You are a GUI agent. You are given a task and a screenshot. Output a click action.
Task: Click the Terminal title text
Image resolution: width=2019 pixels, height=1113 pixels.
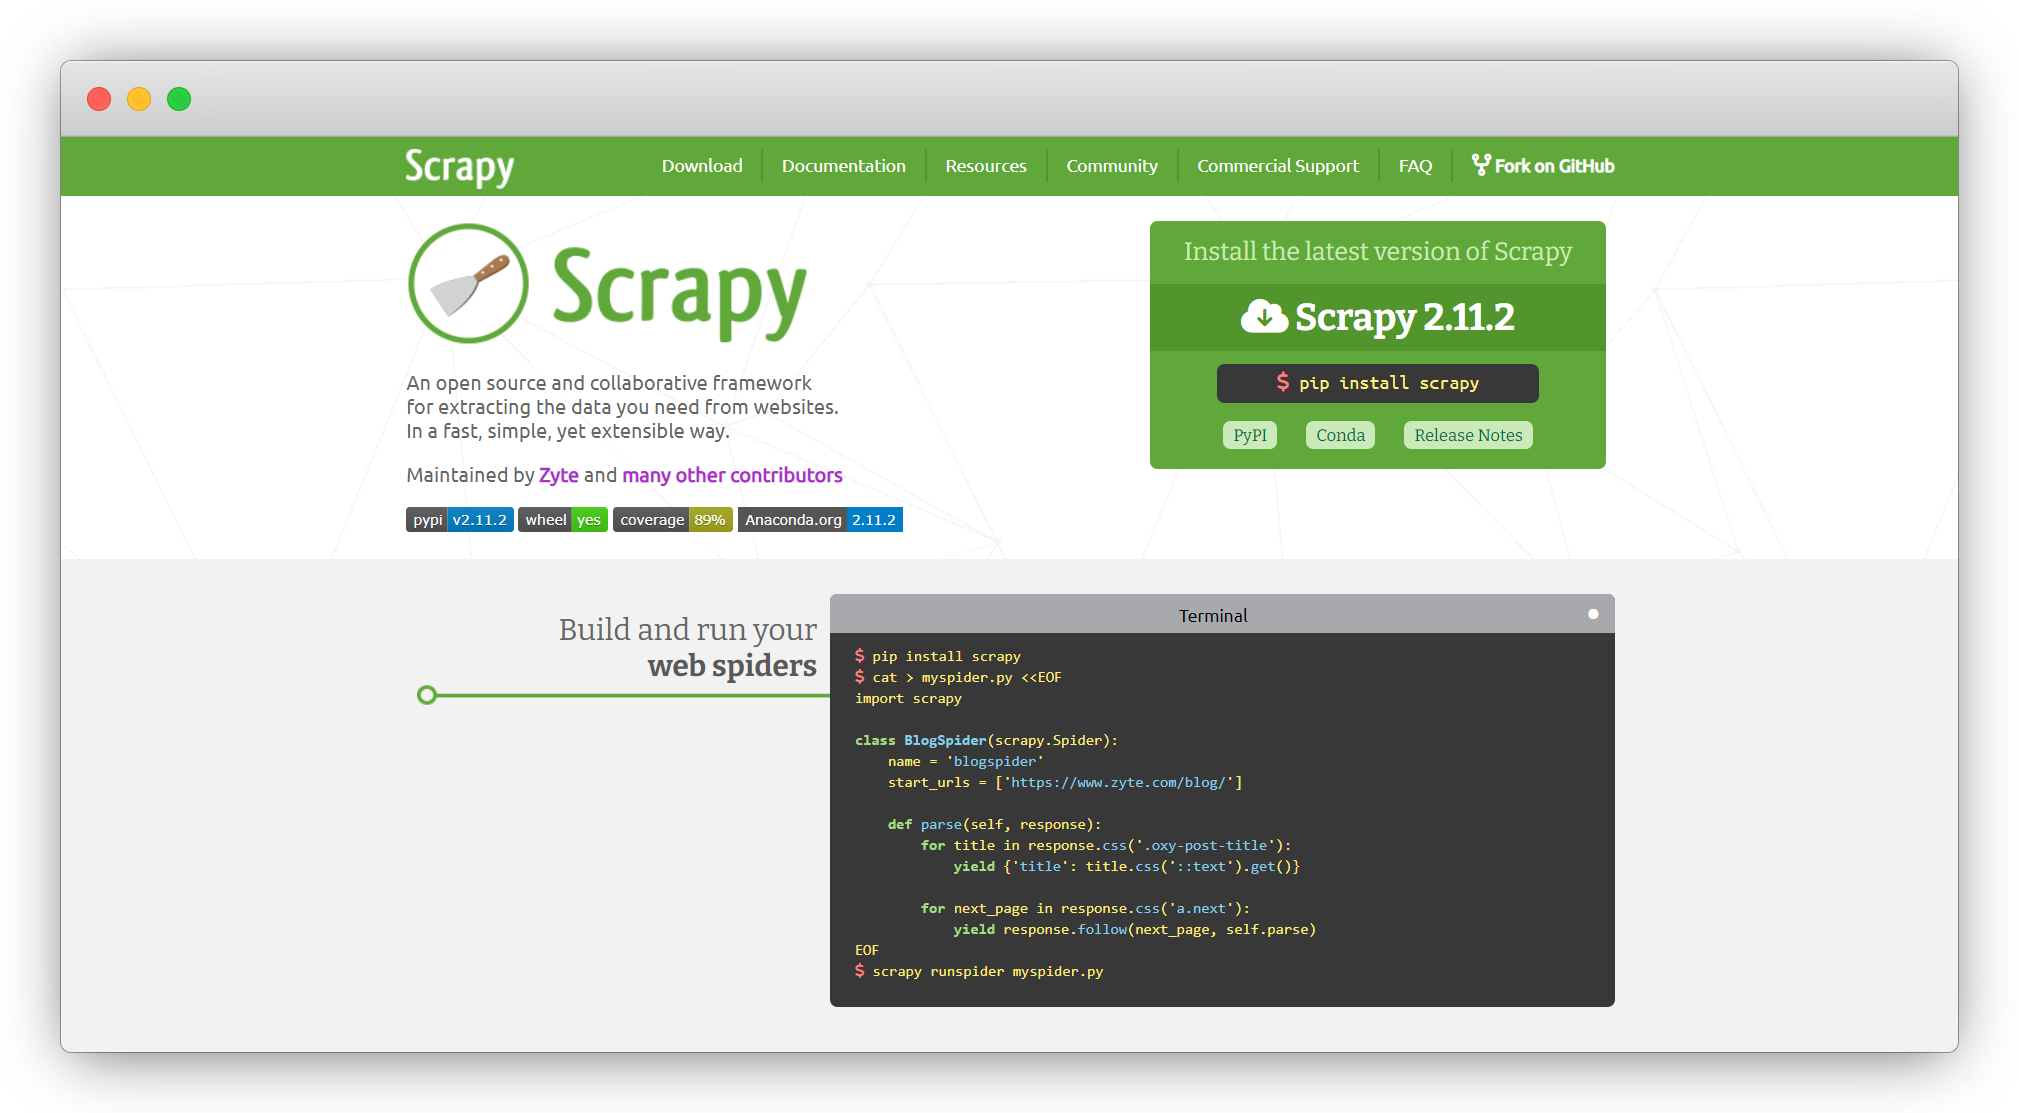[1213, 616]
